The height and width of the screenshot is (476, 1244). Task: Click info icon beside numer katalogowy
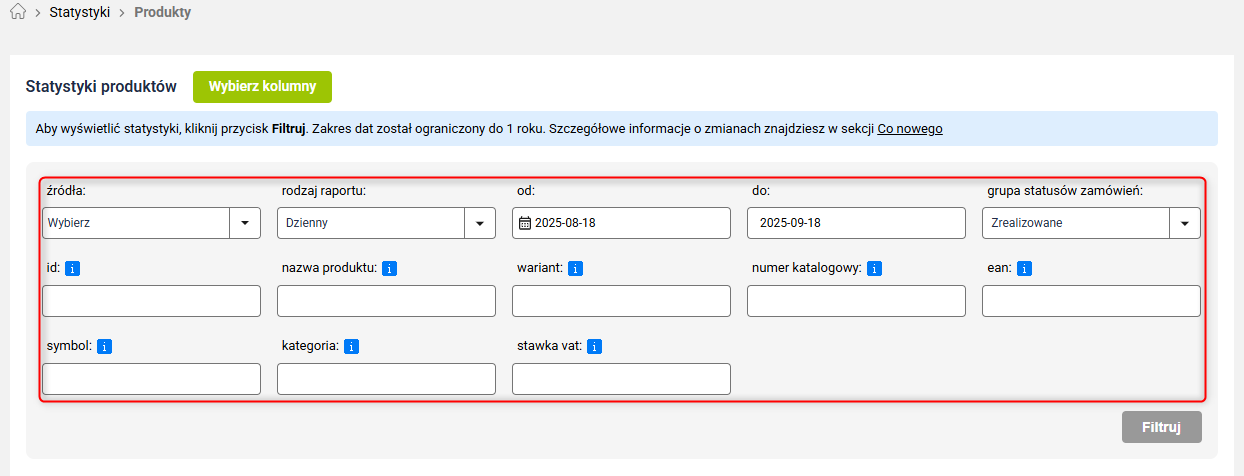[x=874, y=268]
